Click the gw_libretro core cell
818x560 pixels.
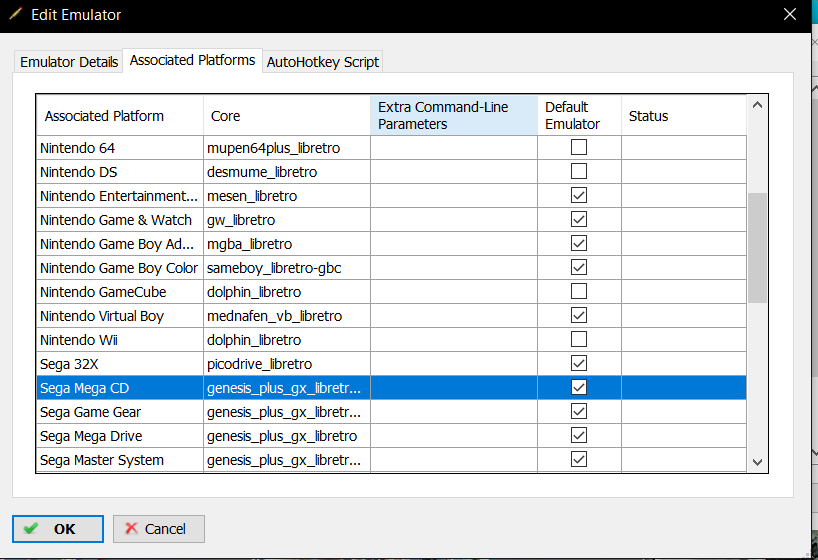[286, 220]
